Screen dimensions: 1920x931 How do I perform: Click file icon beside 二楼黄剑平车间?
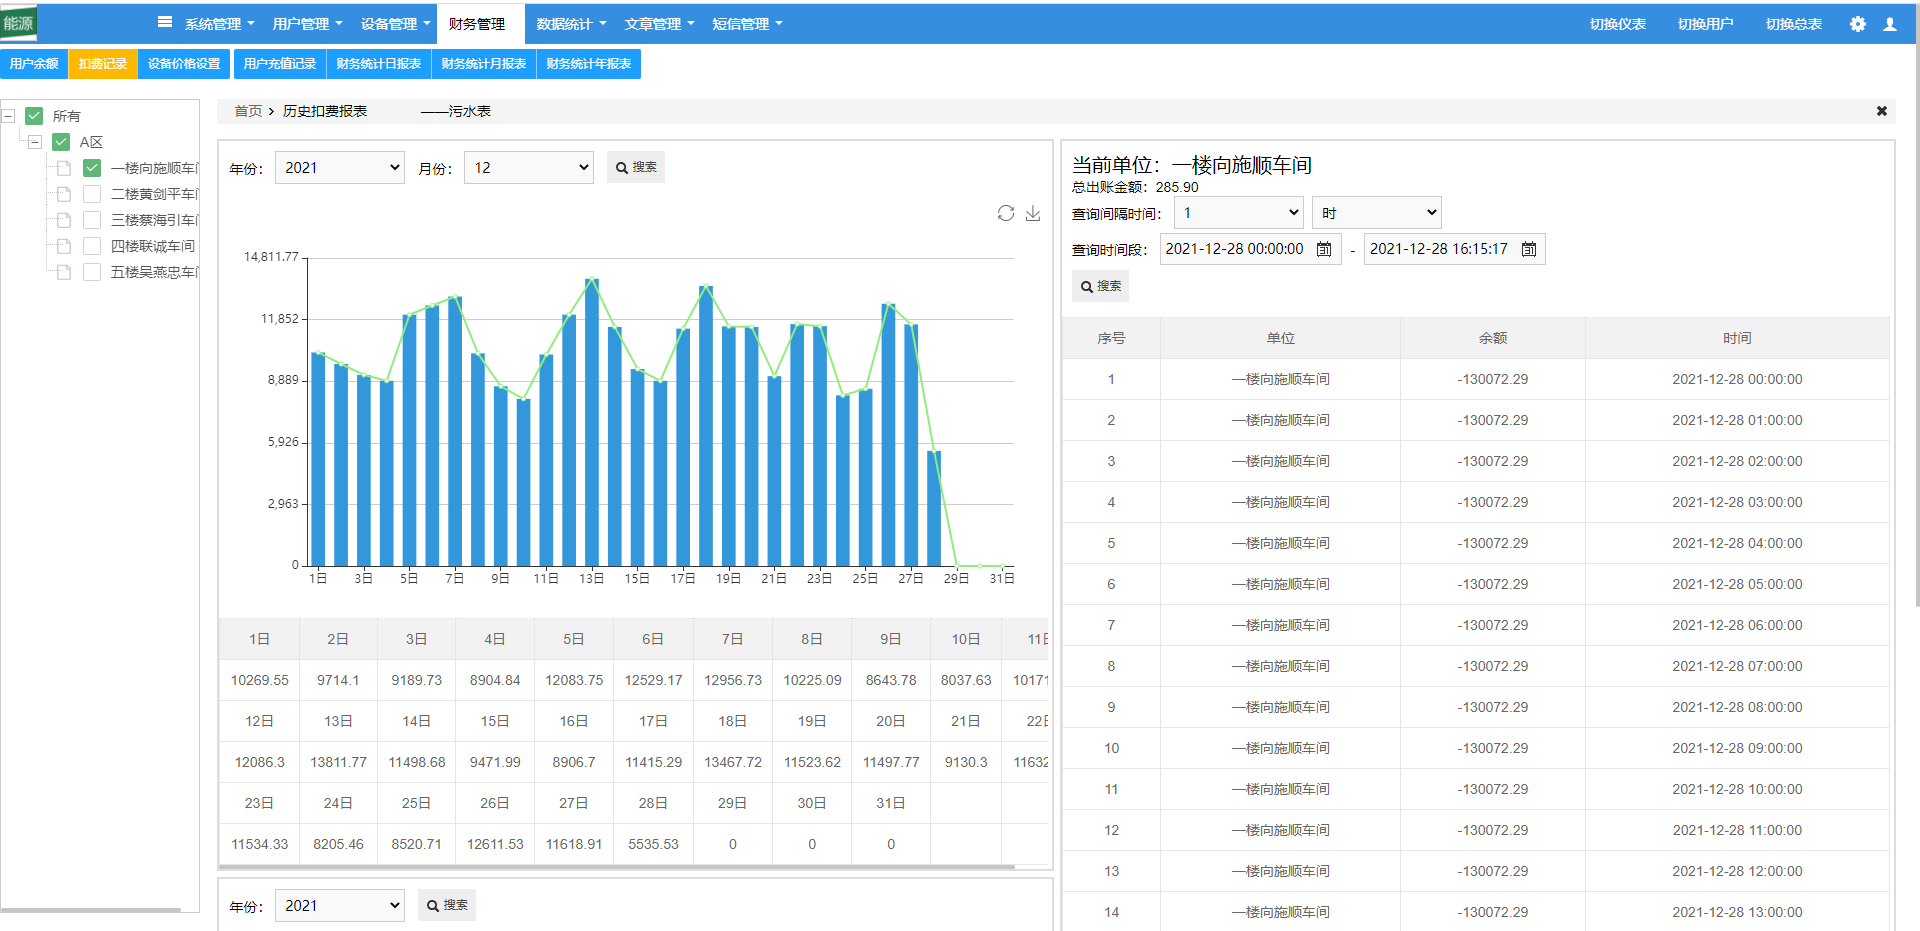point(64,194)
